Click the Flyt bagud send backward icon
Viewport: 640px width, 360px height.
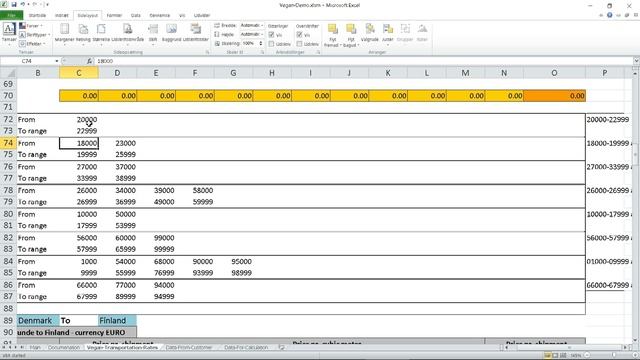pos(351,29)
